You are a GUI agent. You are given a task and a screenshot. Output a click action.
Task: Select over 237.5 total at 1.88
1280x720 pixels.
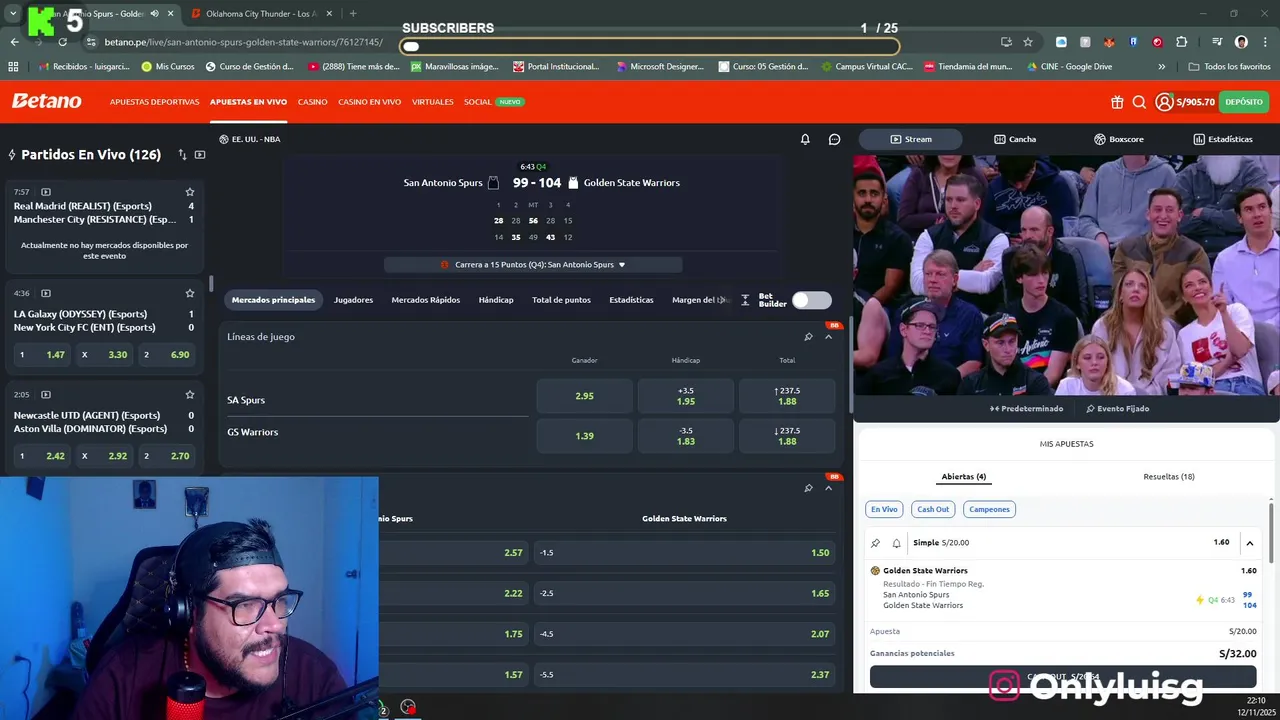(x=787, y=396)
